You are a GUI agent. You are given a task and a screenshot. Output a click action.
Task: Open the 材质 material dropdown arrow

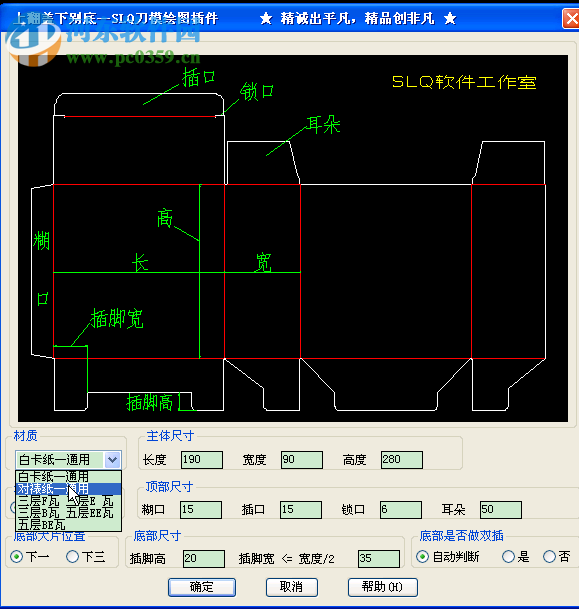(113, 459)
